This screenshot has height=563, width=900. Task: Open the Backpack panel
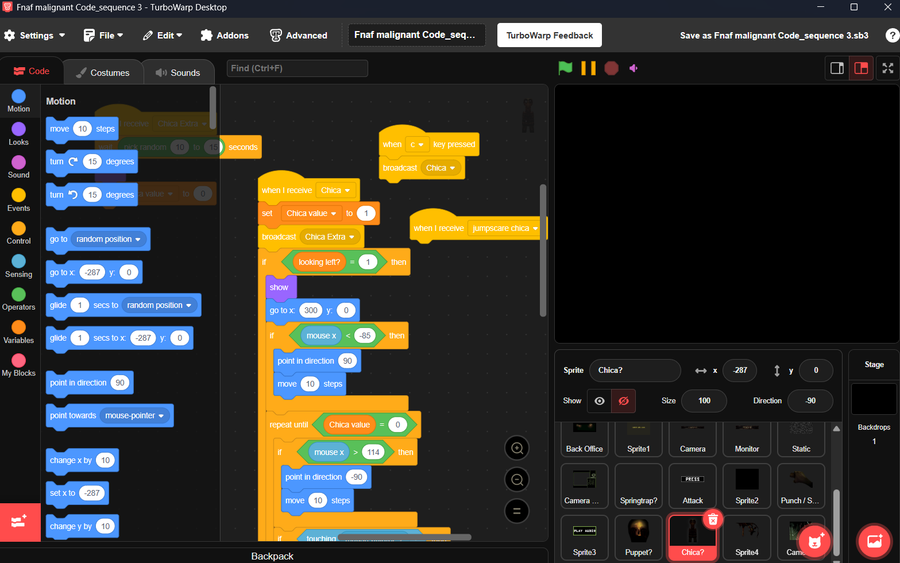[x=273, y=556]
